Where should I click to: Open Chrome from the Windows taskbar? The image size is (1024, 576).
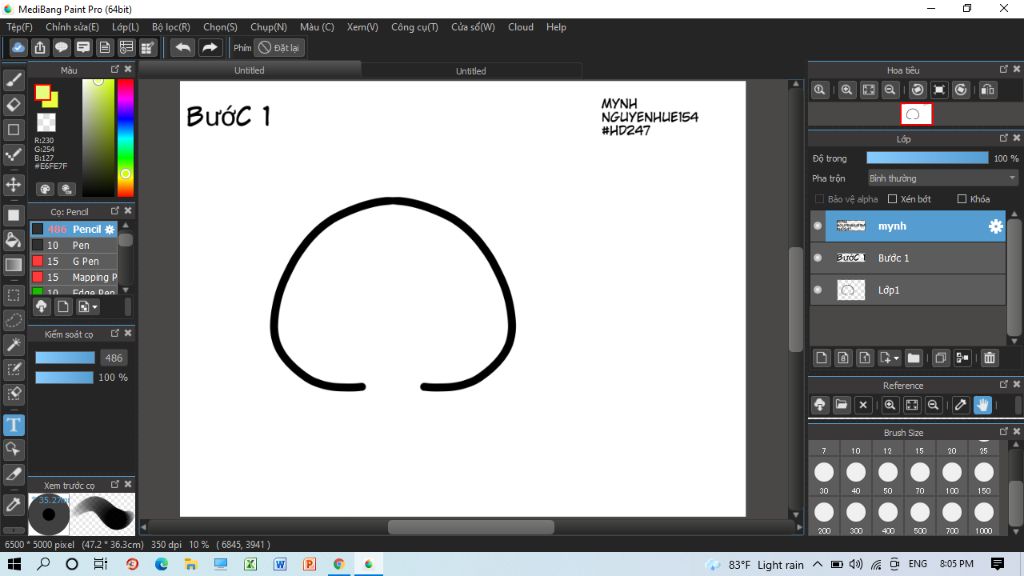(x=339, y=564)
